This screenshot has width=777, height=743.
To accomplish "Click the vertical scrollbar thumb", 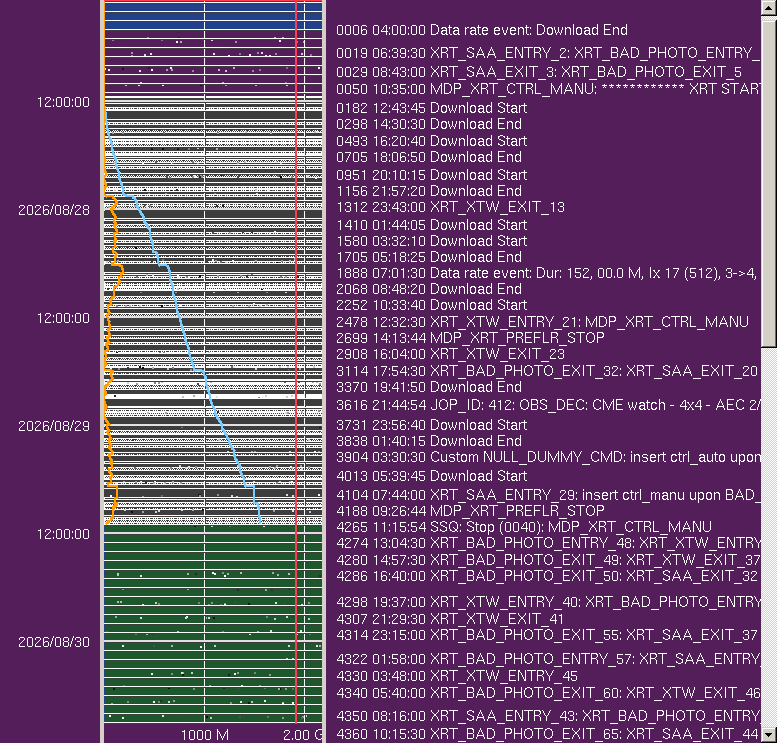I will (x=769, y=182).
